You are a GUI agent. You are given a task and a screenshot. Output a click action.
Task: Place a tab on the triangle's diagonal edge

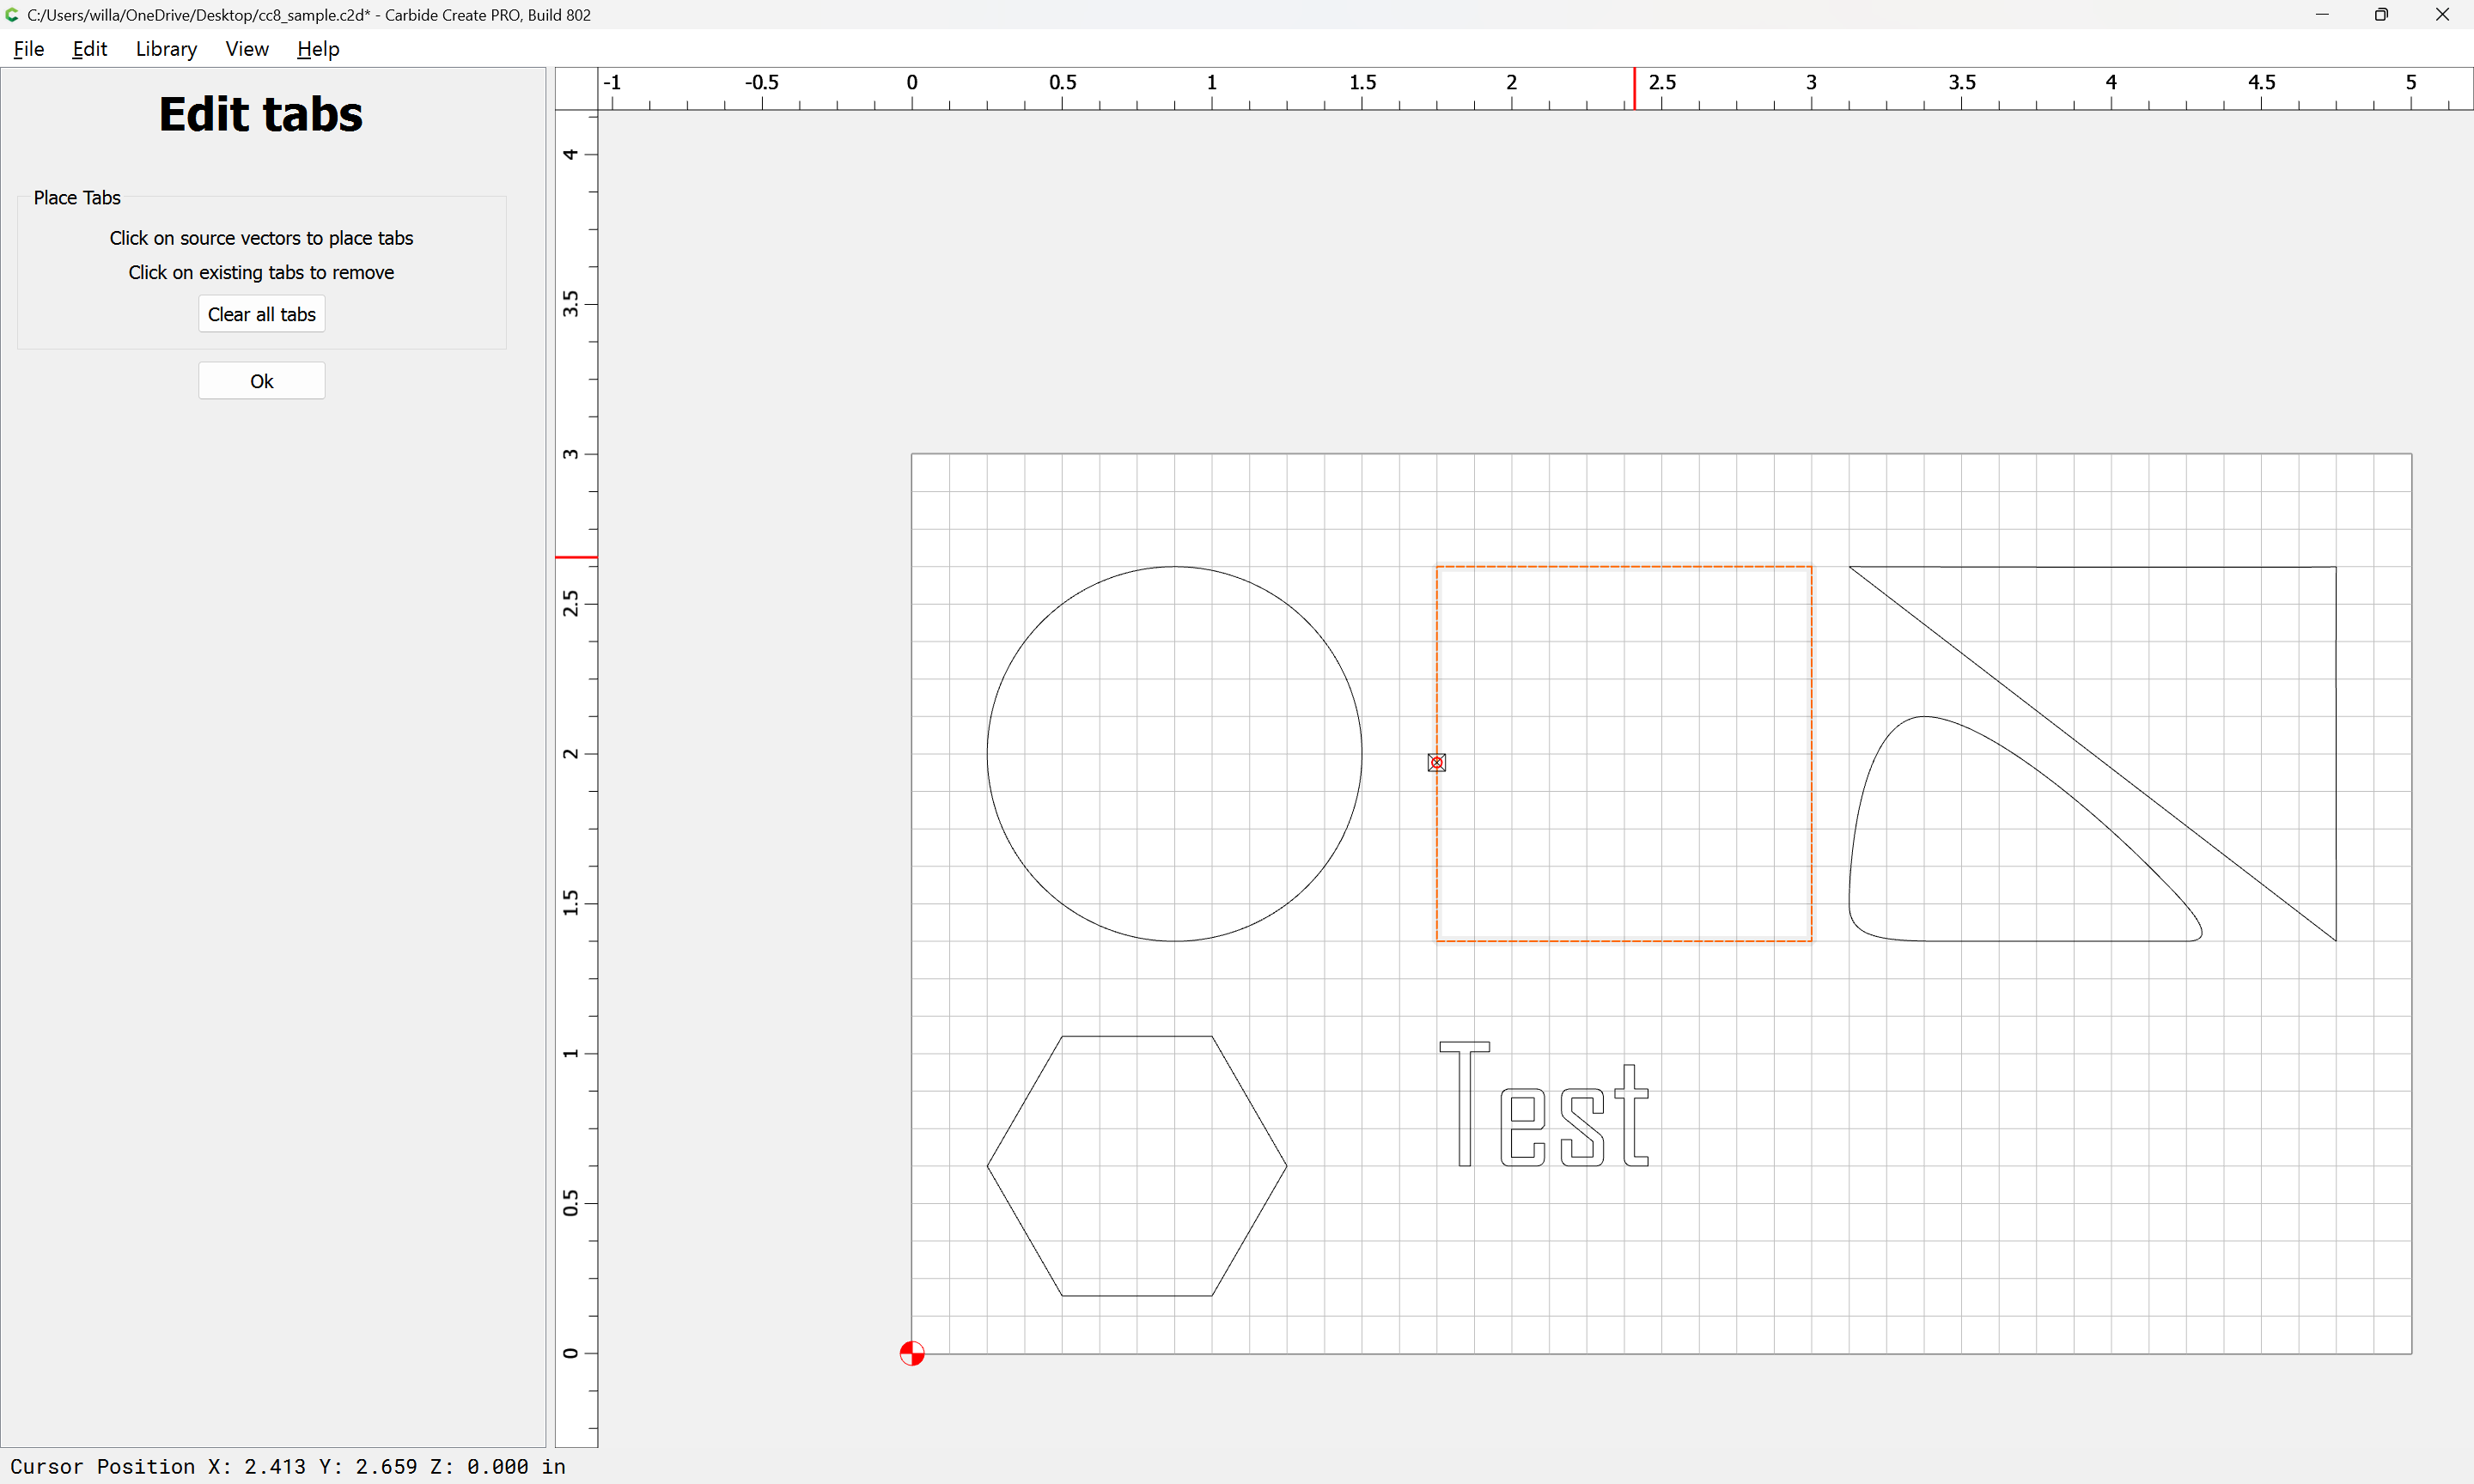2092,754
